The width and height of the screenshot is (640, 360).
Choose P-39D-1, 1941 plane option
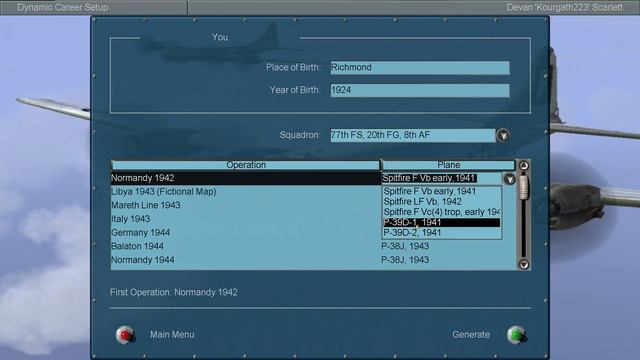[x=442, y=222]
